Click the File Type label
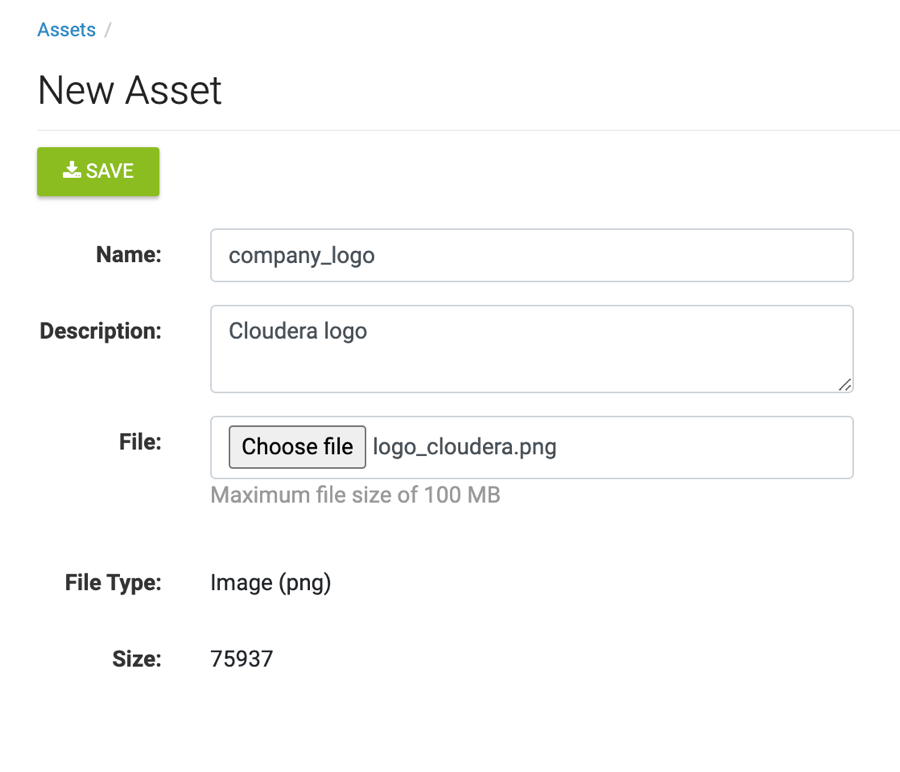This screenshot has height=772, width=900. (113, 583)
